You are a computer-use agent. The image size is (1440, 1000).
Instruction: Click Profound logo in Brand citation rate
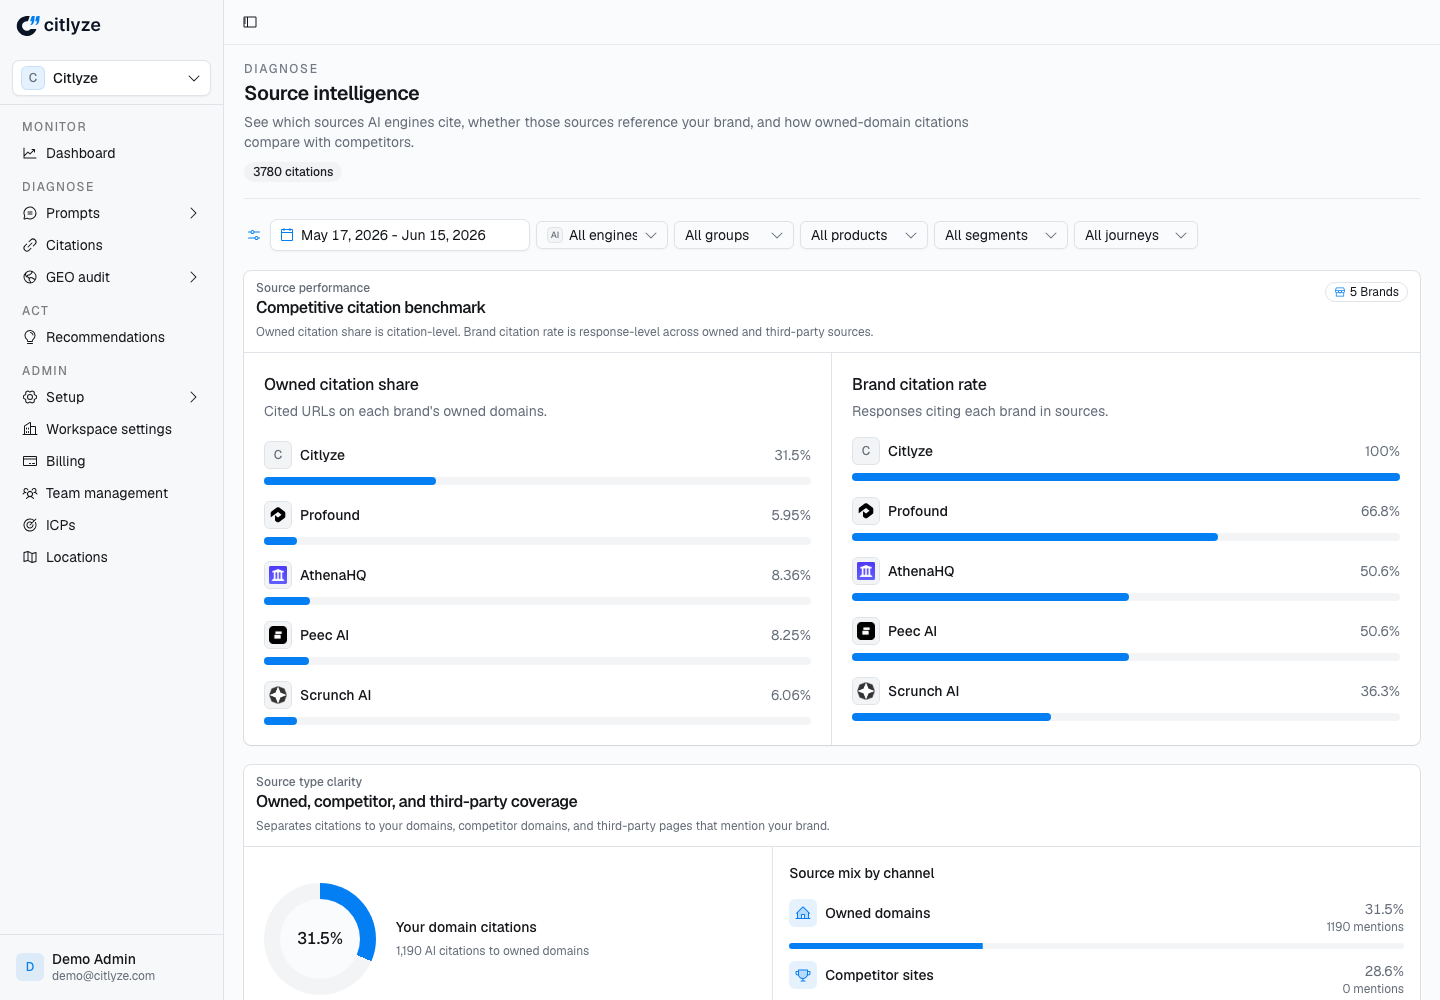click(866, 511)
